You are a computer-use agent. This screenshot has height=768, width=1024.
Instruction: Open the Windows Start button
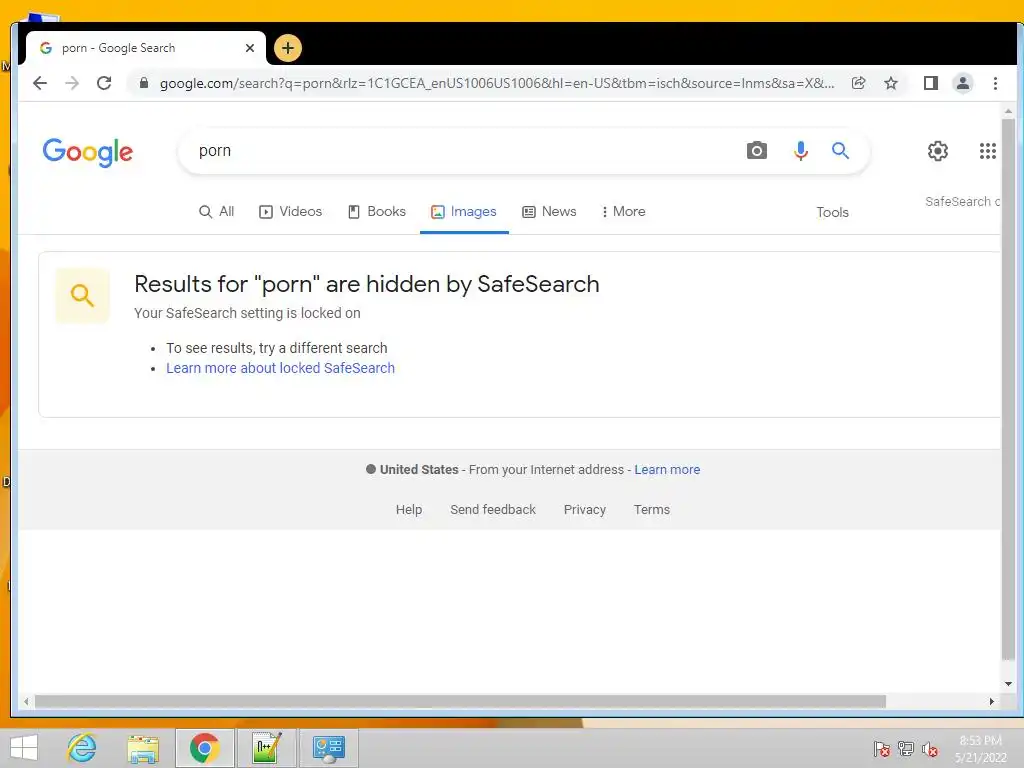24,748
